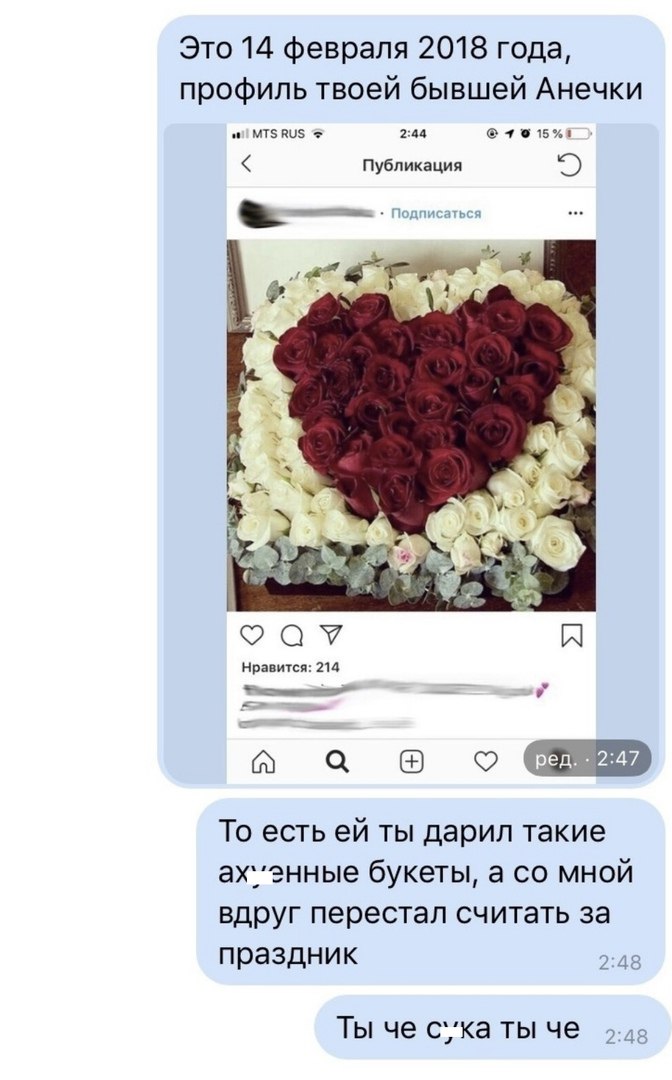View the Нравится: 214 likes list

[x=291, y=667]
